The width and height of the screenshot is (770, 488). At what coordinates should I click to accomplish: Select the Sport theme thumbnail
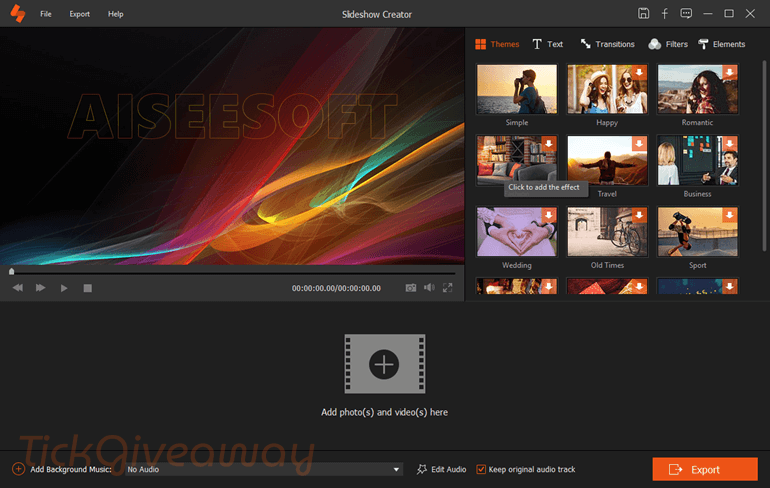[x=697, y=231]
